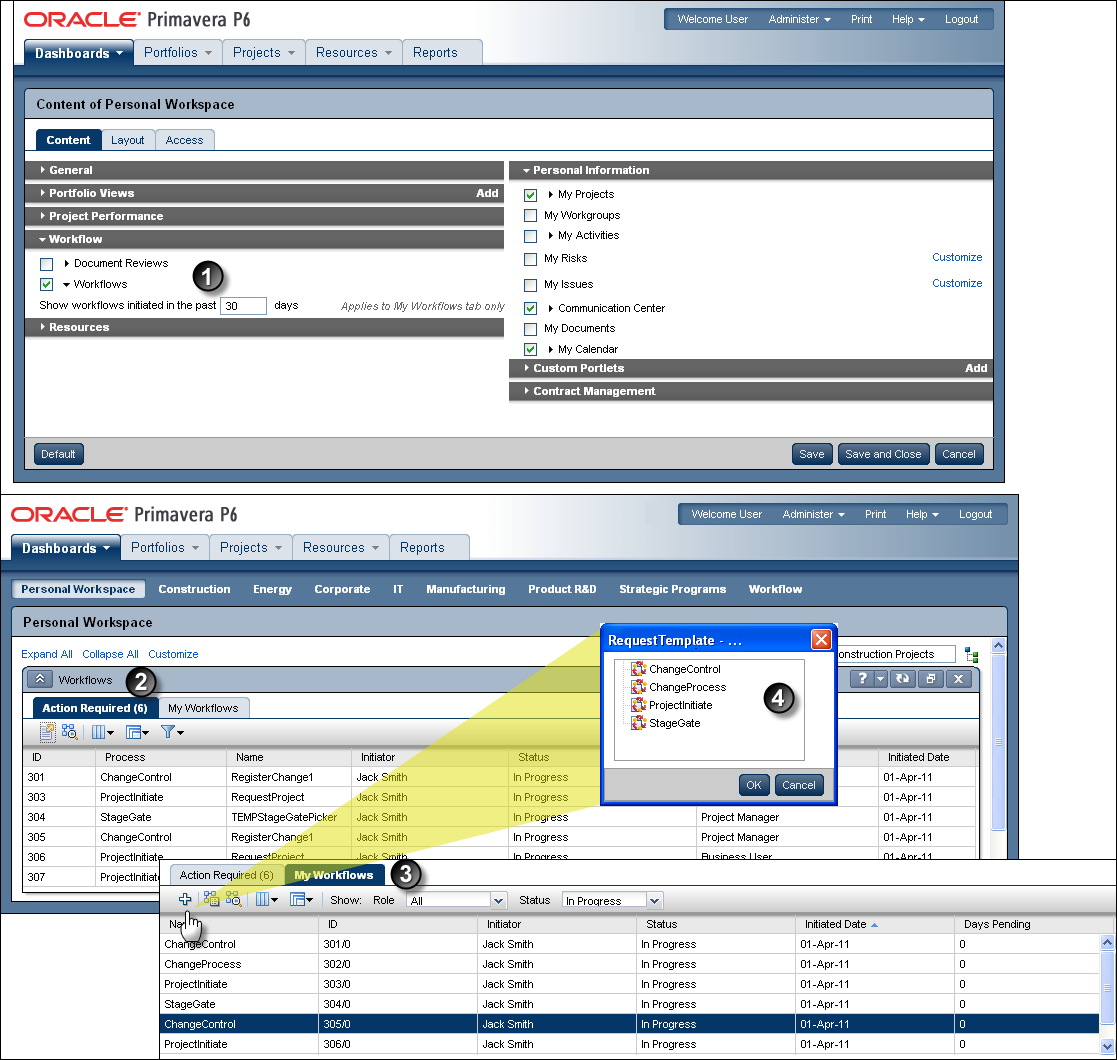Viewport: 1117px width, 1060px height.
Task: Click the Workflows portlet refresh icon
Action: point(903,679)
